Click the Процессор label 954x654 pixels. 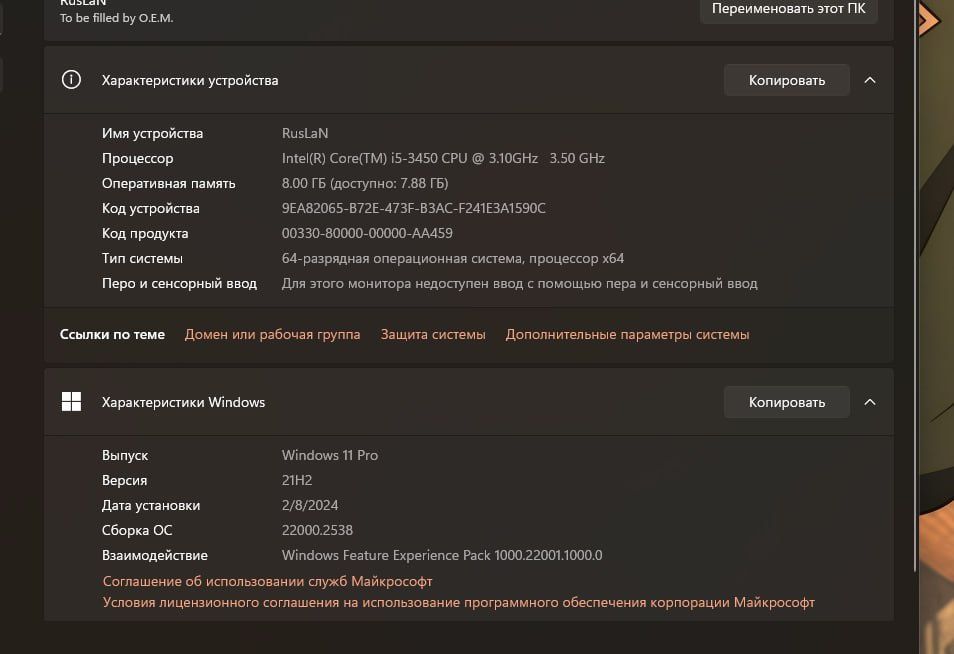[138, 158]
